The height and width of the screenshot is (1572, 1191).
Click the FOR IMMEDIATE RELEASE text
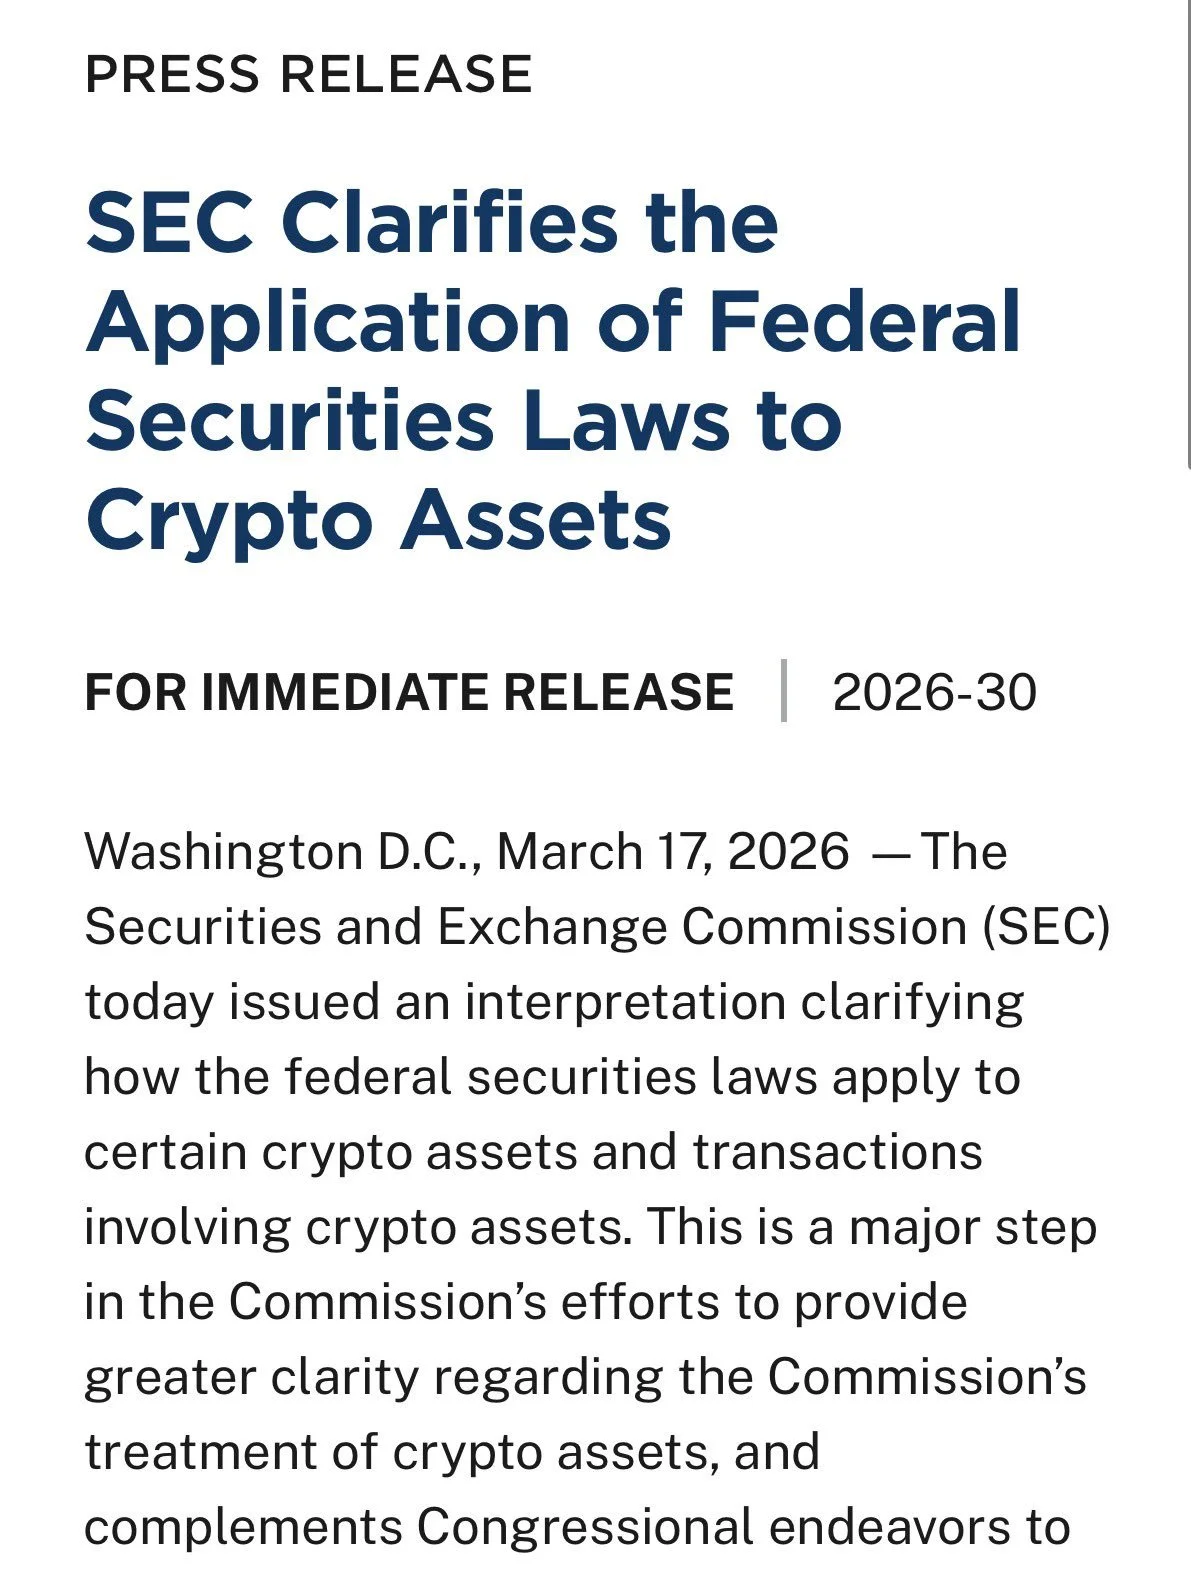410,692
